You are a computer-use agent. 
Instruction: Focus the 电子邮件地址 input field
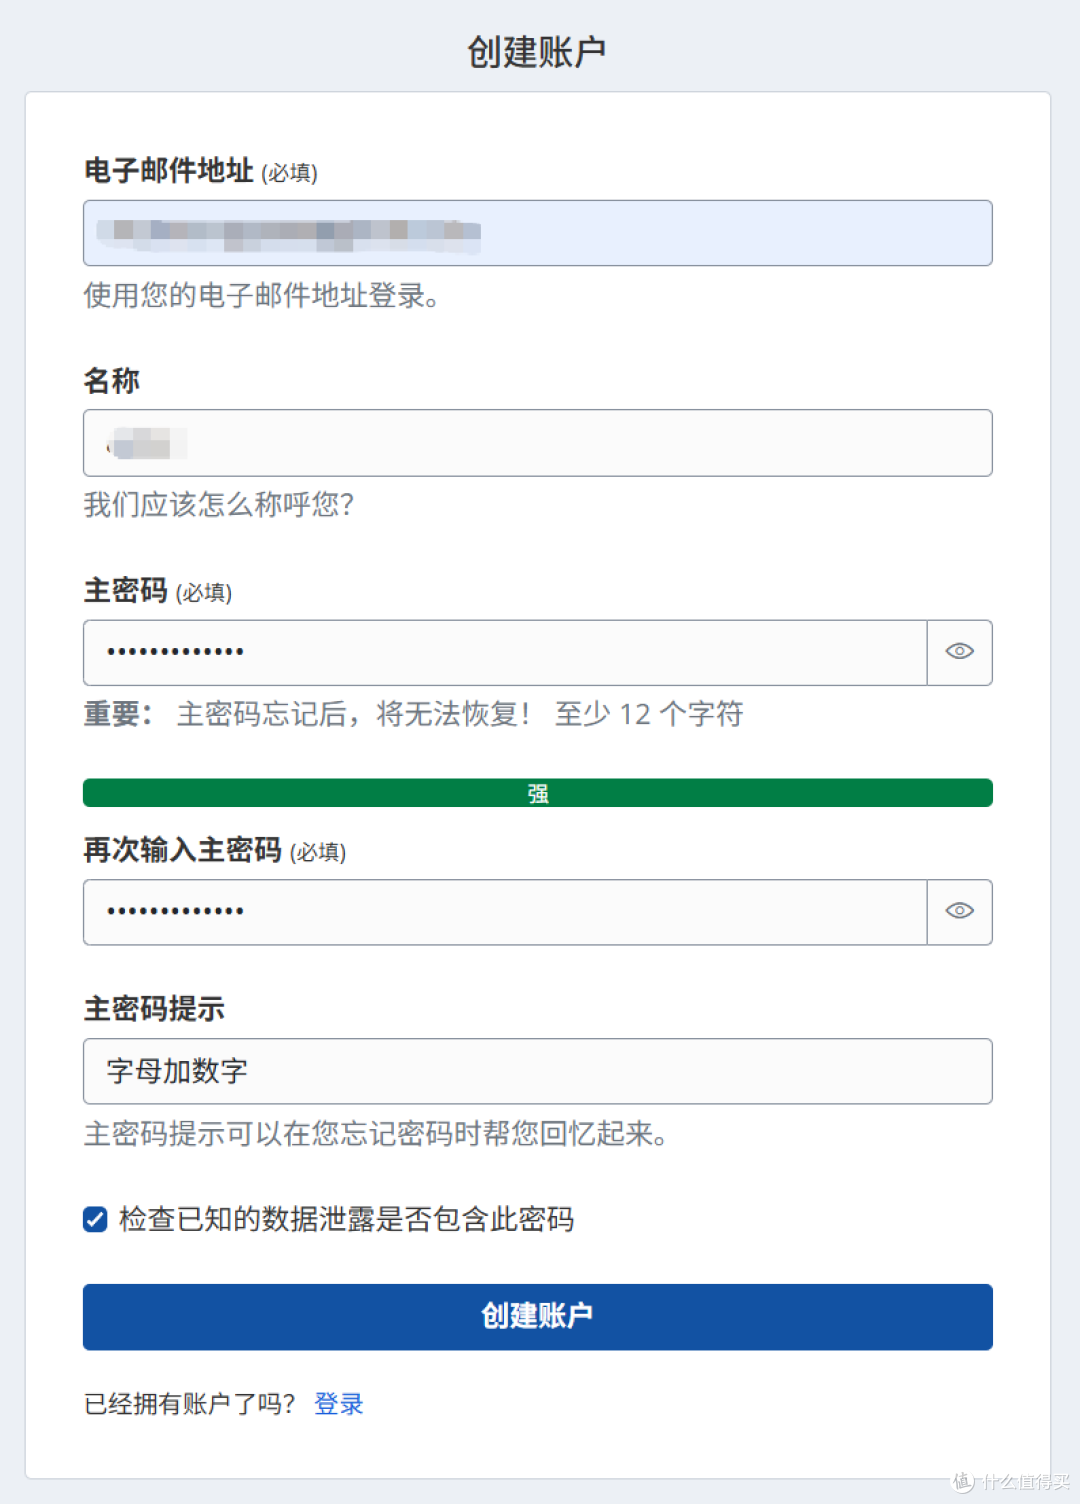(538, 233)
